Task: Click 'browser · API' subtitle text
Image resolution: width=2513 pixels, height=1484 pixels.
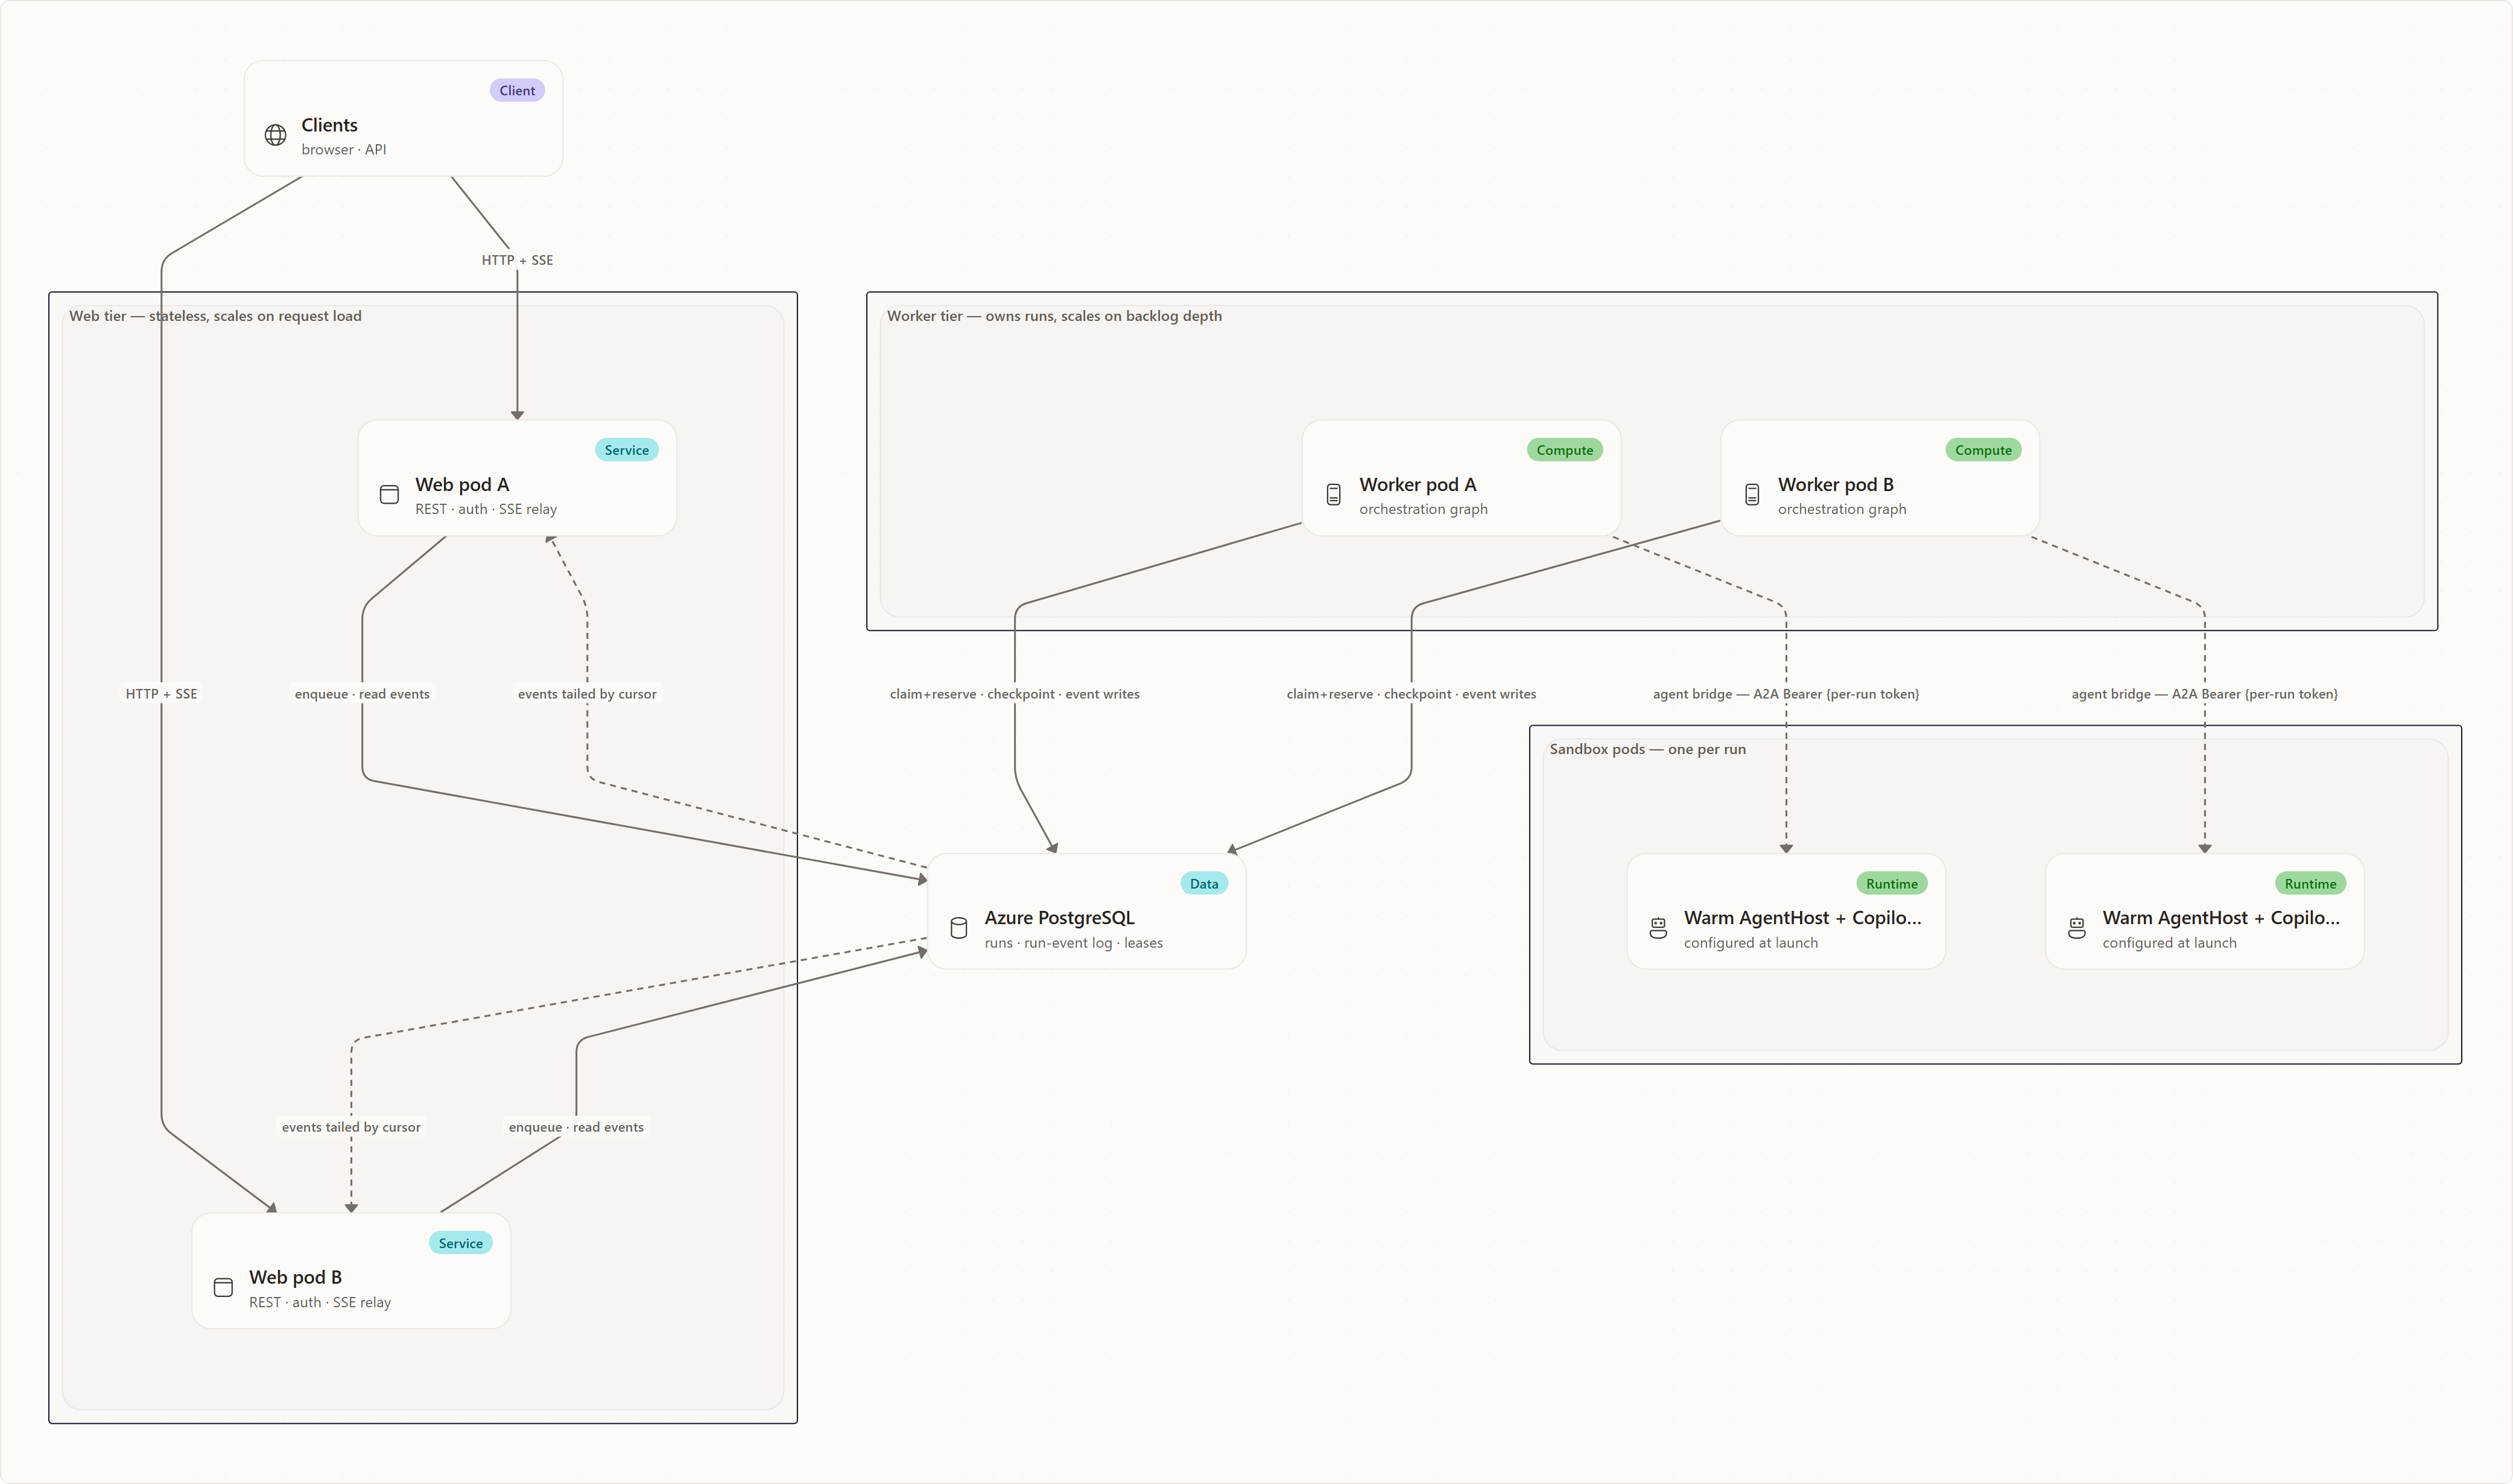Action: (x=343, y=149)
